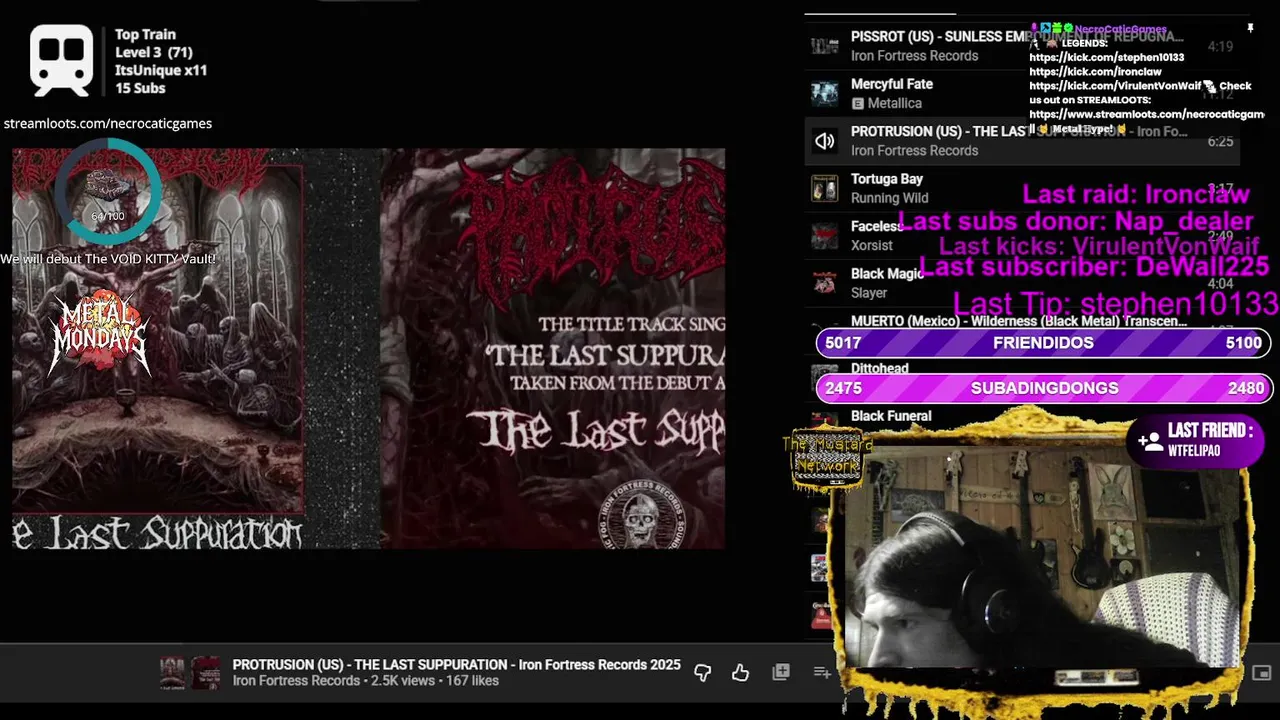
Task: Click Faceless queue row thumbnail
Action: point(824,236)
